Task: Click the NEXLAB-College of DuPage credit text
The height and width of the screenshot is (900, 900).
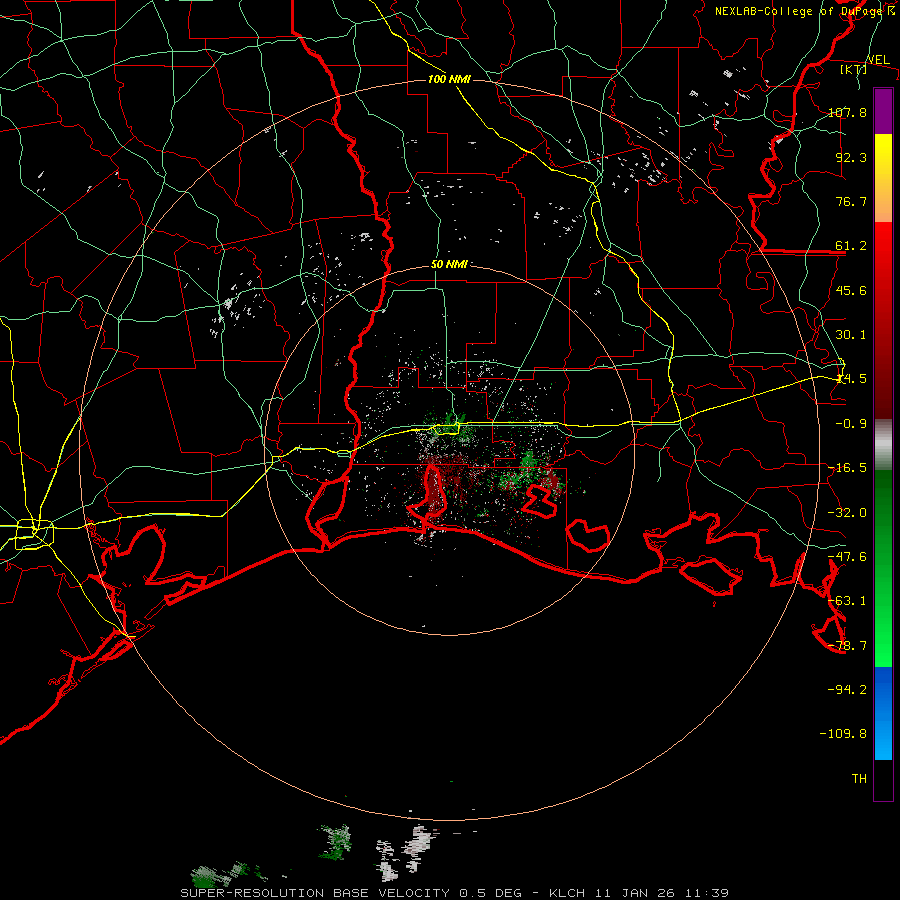Action: [804, 11]
